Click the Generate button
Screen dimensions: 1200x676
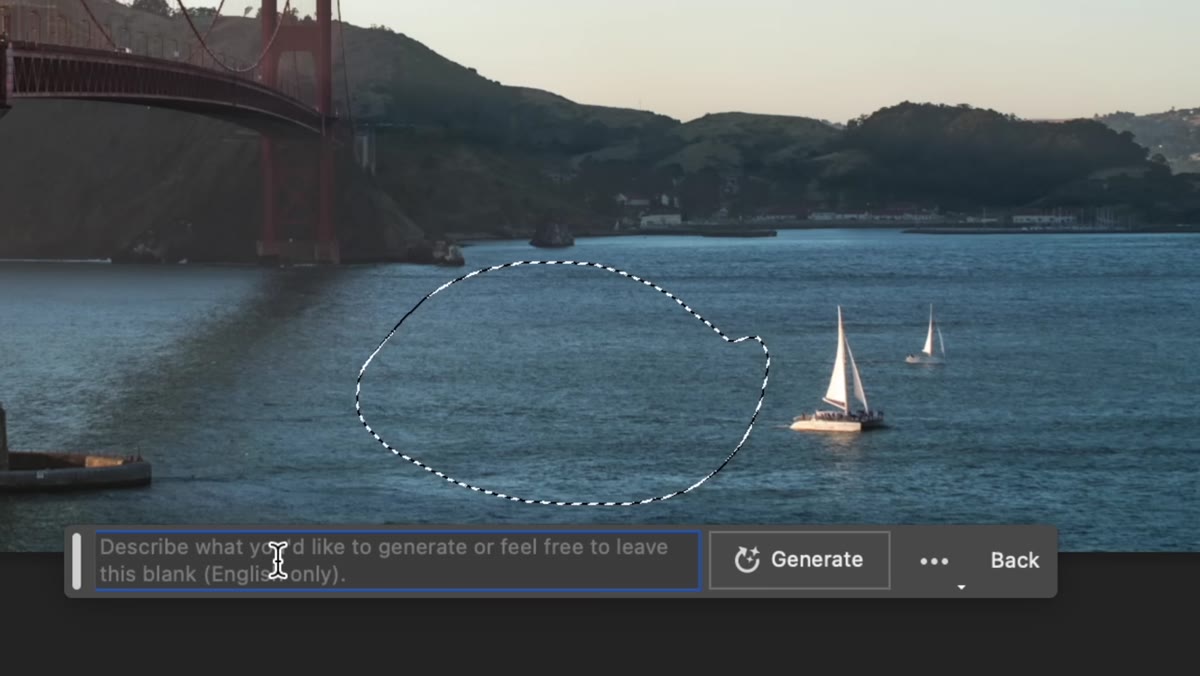tap(799, 560)
